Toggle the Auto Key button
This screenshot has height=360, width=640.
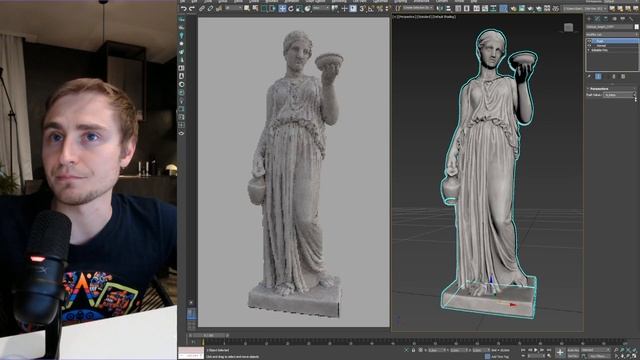[573, 350]
